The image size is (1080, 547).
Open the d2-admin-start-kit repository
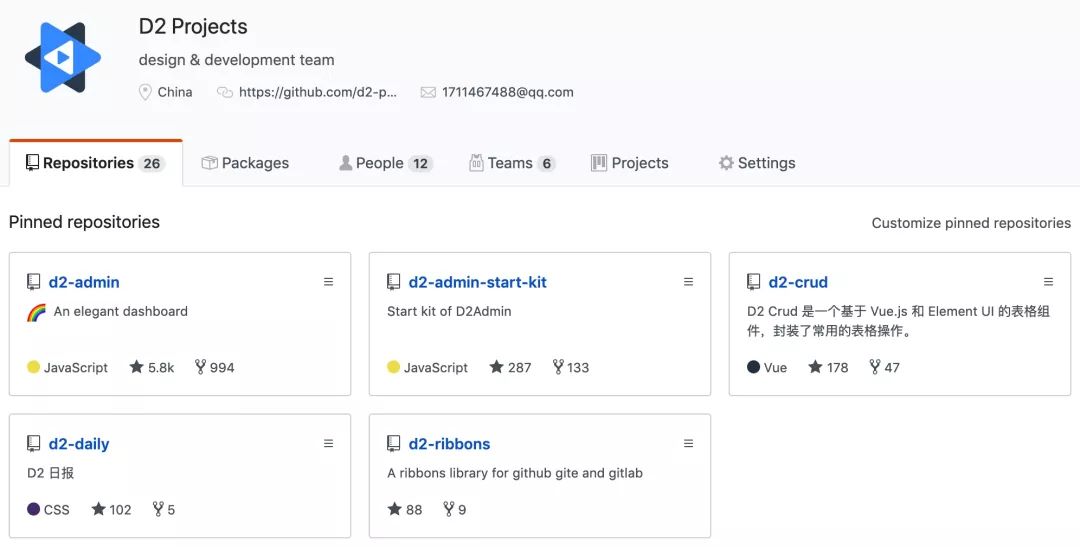click(x=477, y=282)
